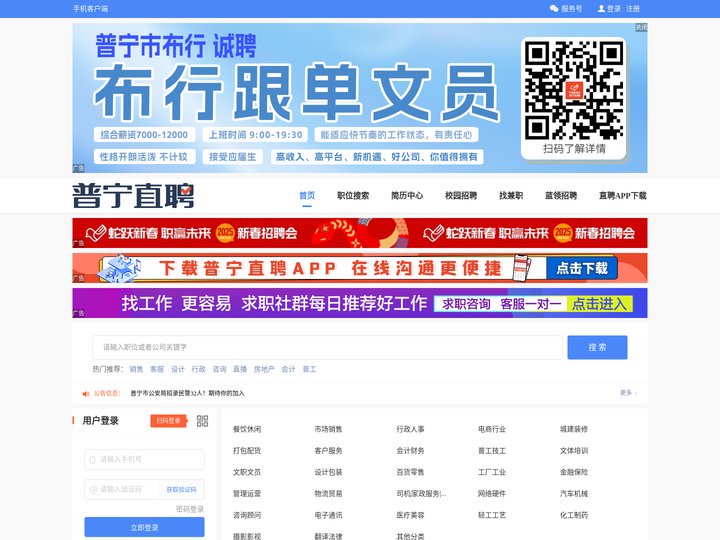Open the 新春招聘会 red banner

360,233
